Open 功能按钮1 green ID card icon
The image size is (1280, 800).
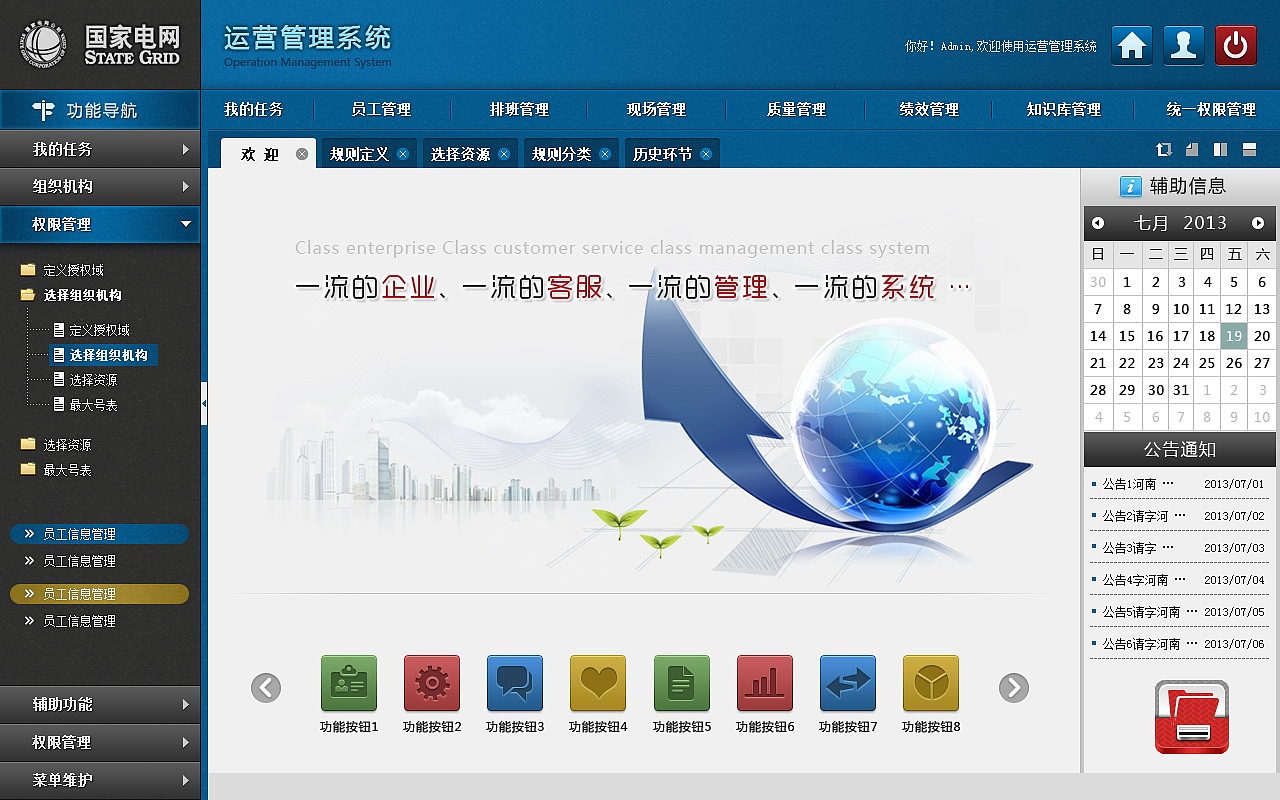pos(349,683)
